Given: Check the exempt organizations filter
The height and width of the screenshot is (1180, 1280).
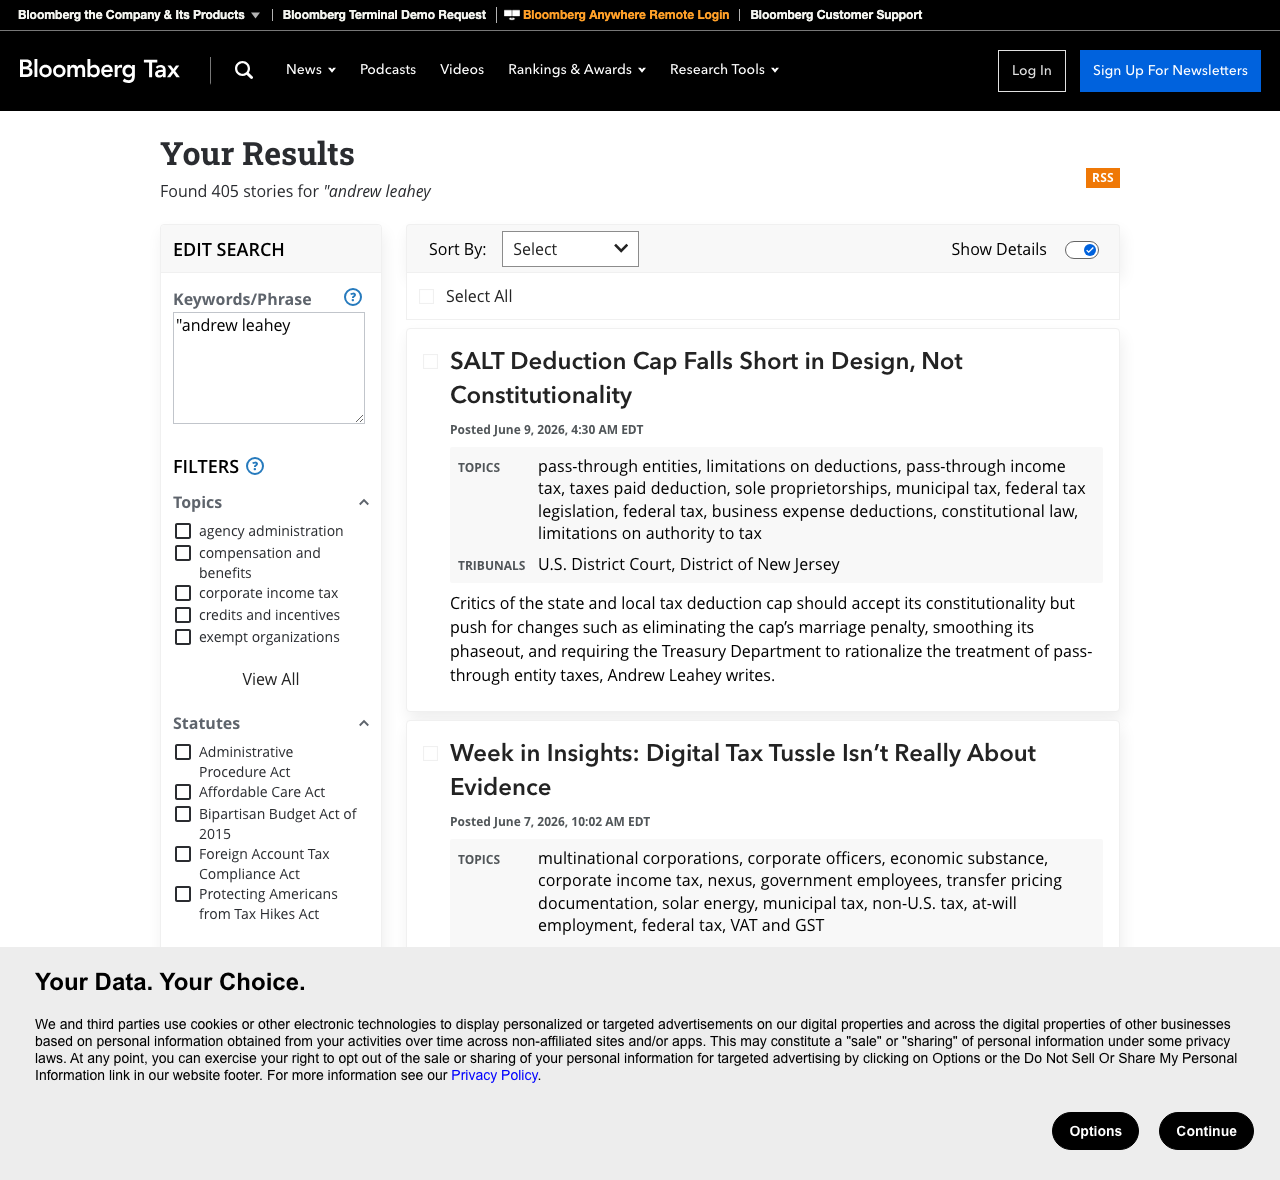Looking at the screenshot, I should click(x=183, y=637).
